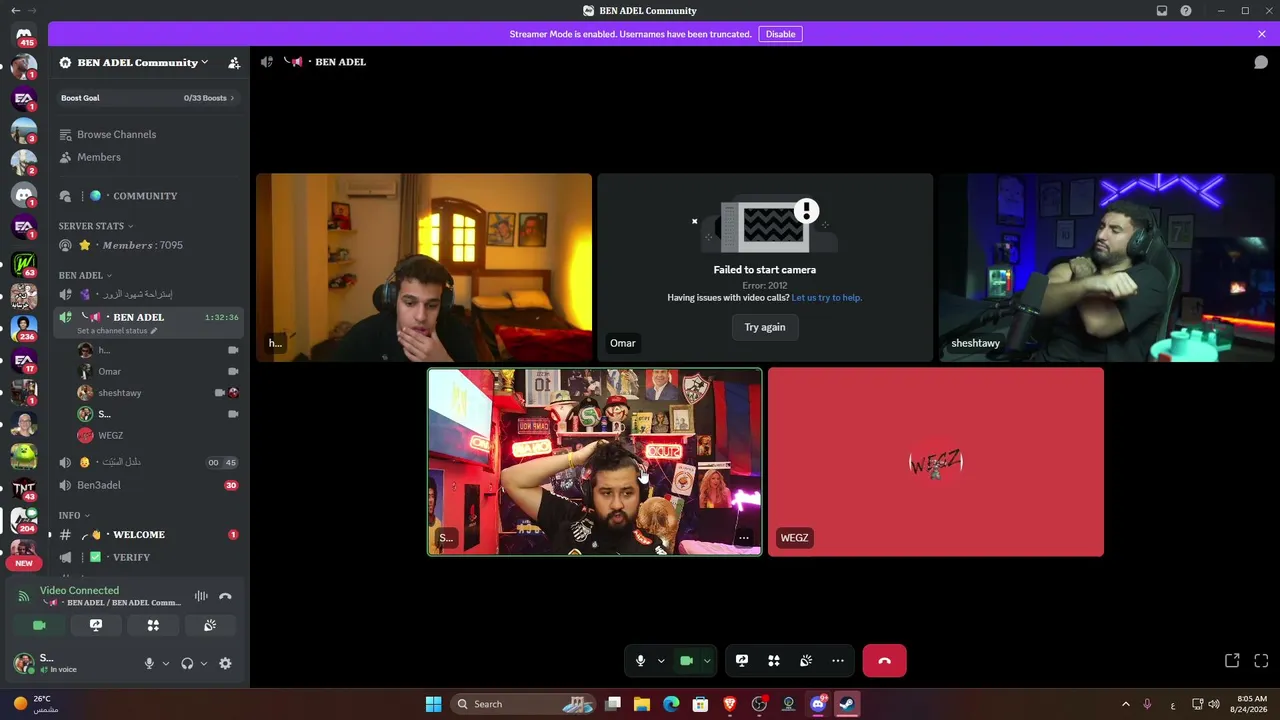Open Microsoft Edge from the taskbar
1280x720 pixels.
pos(671,704)
